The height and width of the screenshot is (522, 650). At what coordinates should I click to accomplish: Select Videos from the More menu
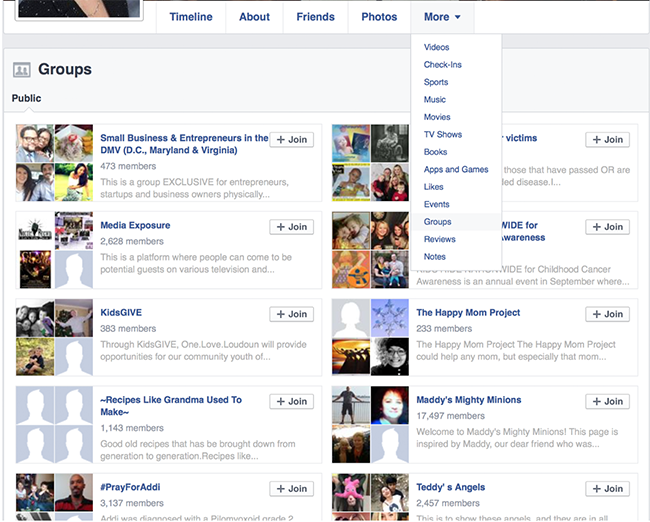(x=436, y=47)
